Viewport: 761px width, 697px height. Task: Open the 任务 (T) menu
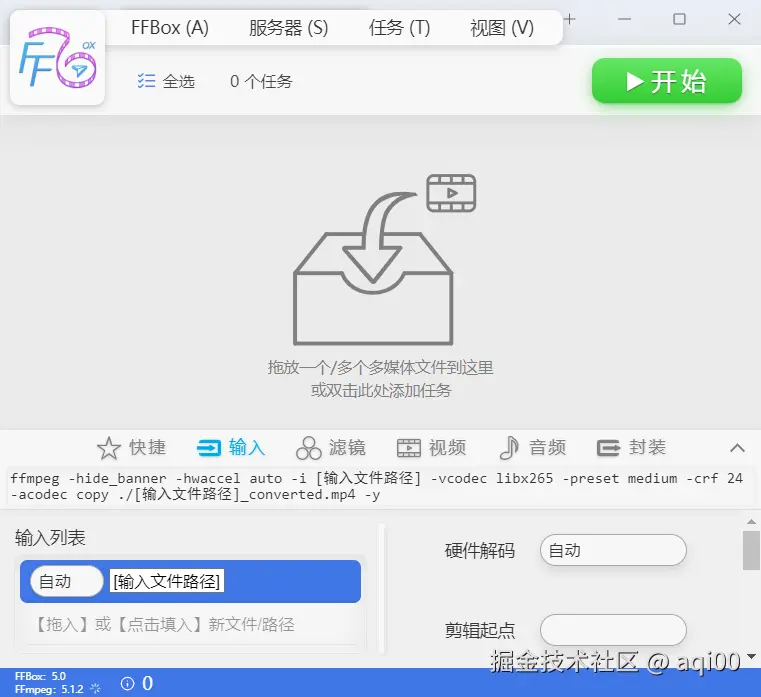(399, 28)
